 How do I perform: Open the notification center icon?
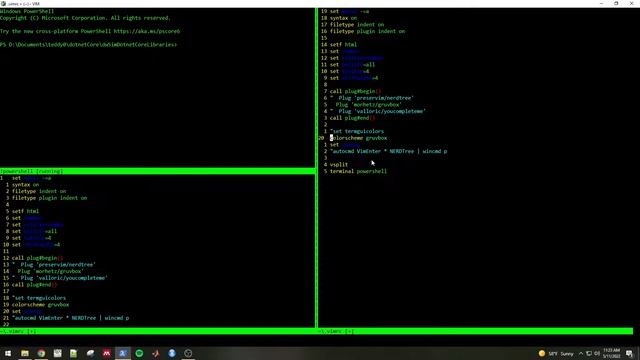629,353
